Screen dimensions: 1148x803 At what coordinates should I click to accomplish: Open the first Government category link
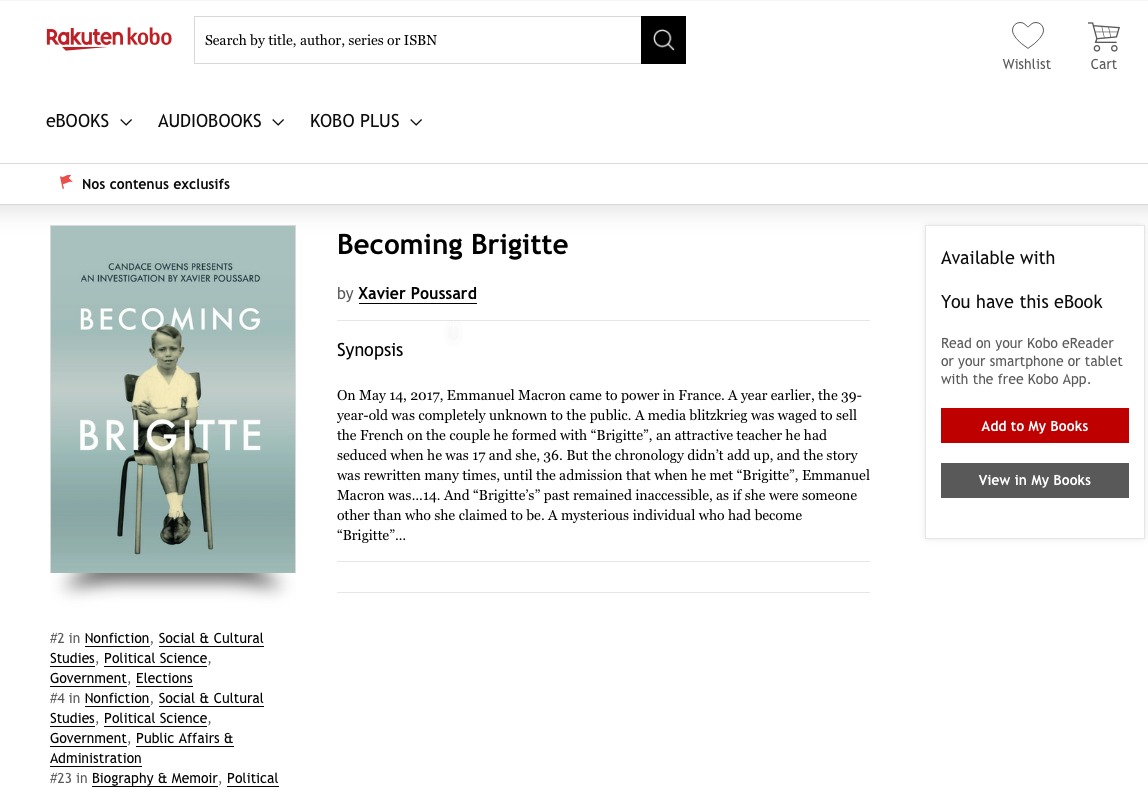coord(88,678)
